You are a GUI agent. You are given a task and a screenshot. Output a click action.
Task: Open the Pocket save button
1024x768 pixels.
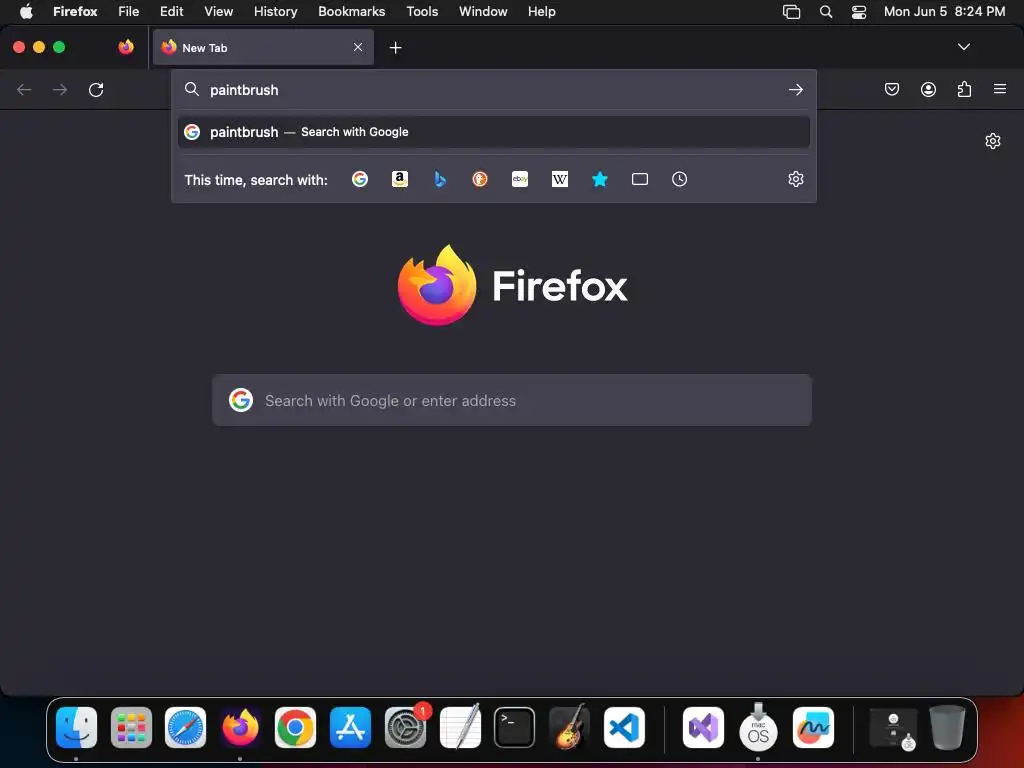[892, 89]
